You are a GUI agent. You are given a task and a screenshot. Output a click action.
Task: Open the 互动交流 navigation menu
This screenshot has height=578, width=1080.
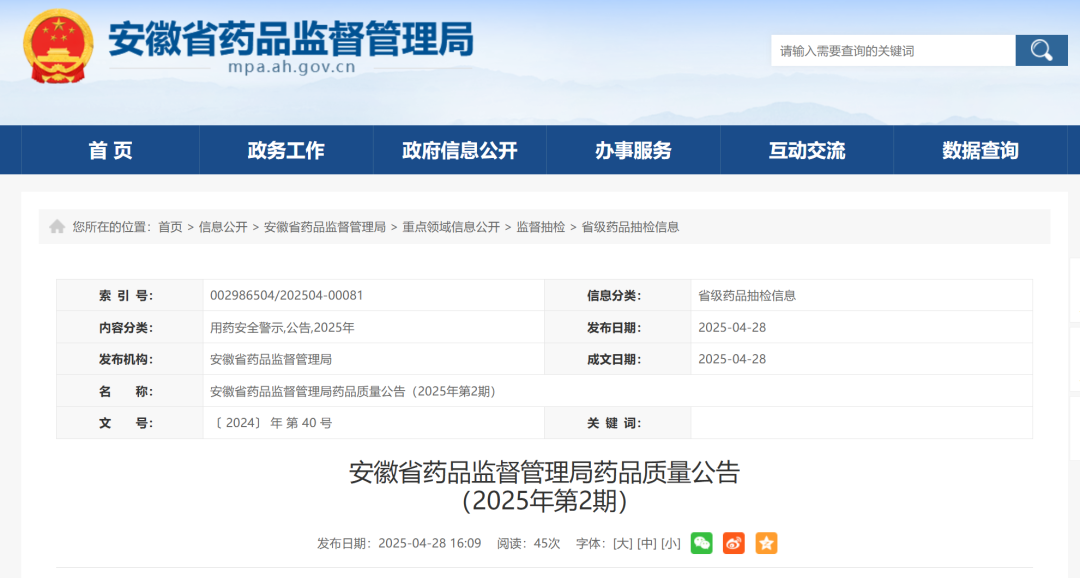tap(807, 150)
